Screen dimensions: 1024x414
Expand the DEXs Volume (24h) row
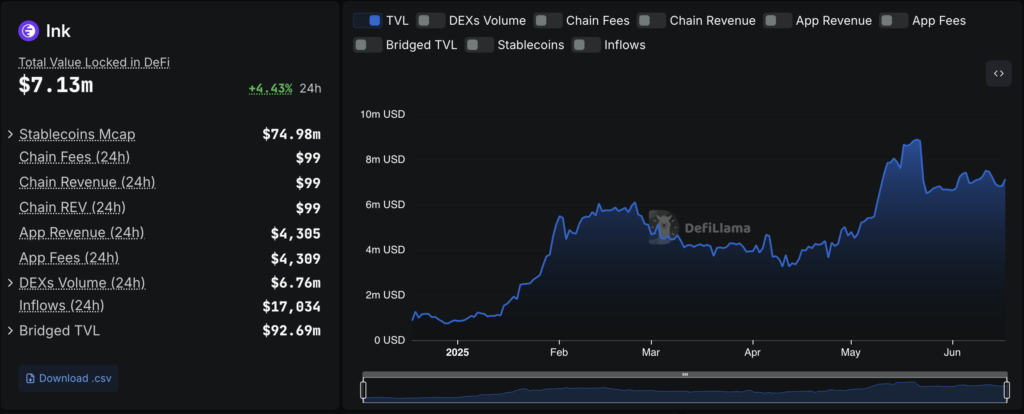click(x=10, y=283)
